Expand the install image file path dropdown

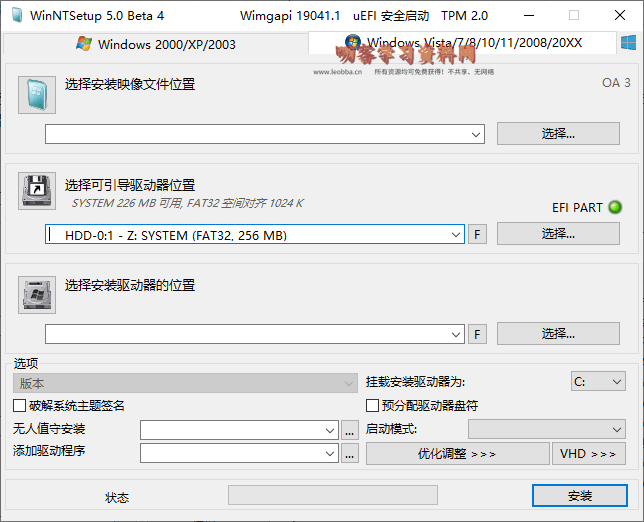476,134
